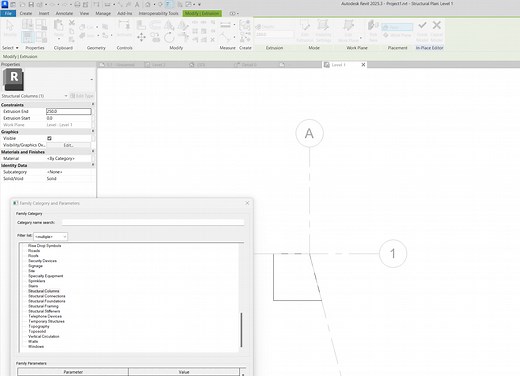Screen dimensions: 520x376
Task: Click the Pick New placement icon
Action: click(x=373, y=26)
